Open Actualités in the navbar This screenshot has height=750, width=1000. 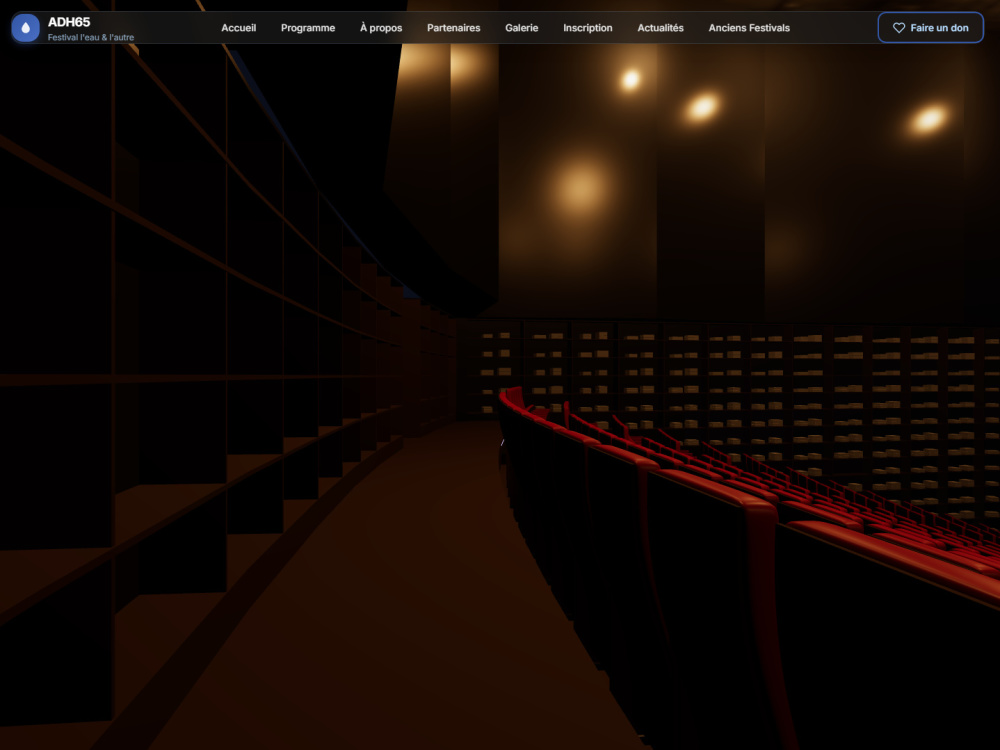(x=660, y=28)
